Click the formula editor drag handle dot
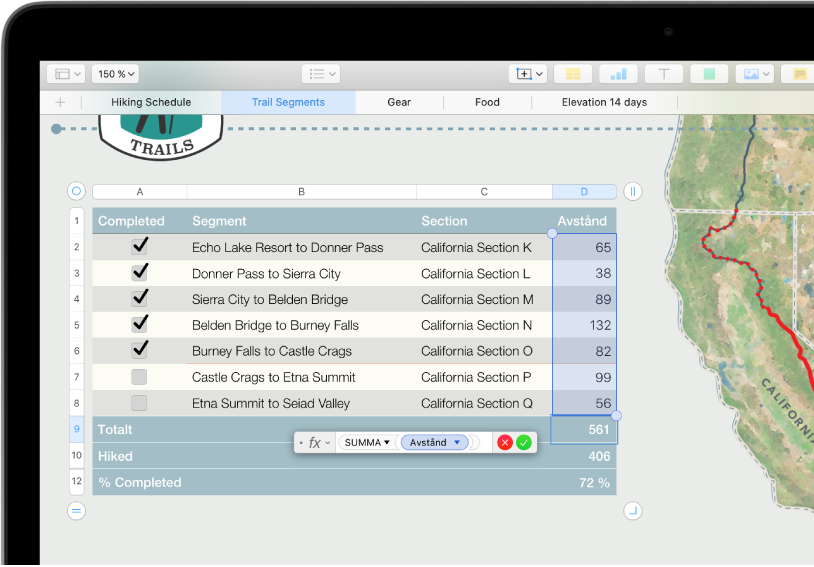Image resolution: width=814 pixels, height=567 pixels. pyautogui.click(x=301, y=443)
